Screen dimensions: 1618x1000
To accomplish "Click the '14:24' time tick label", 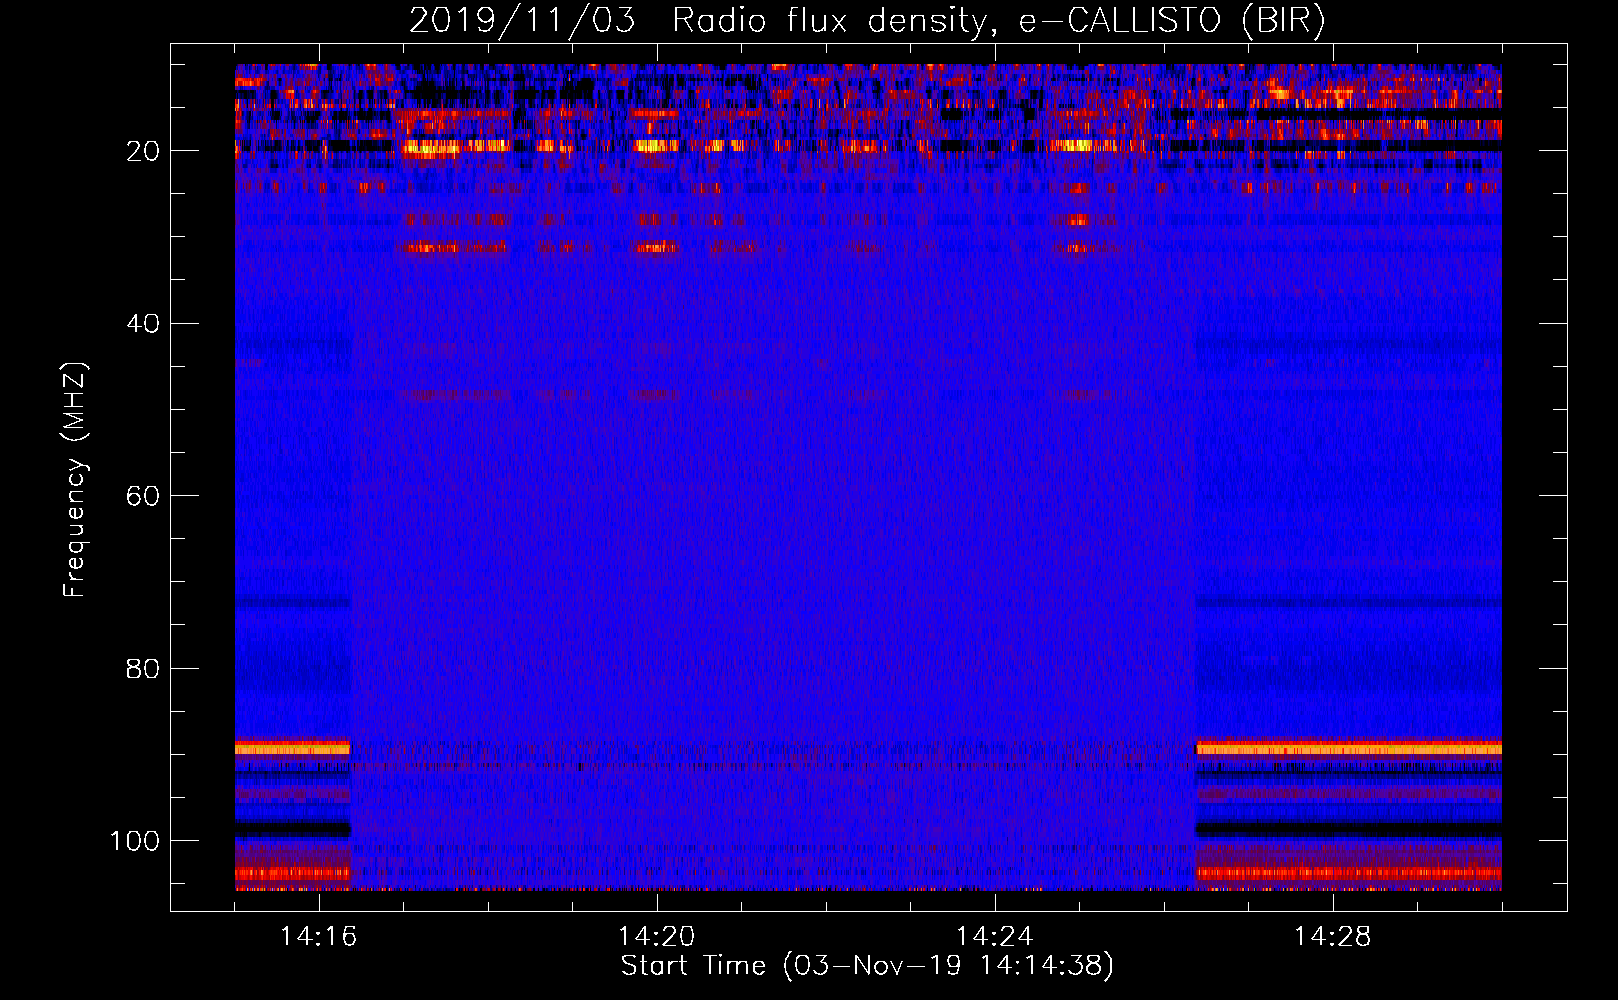I will (995, 936).
